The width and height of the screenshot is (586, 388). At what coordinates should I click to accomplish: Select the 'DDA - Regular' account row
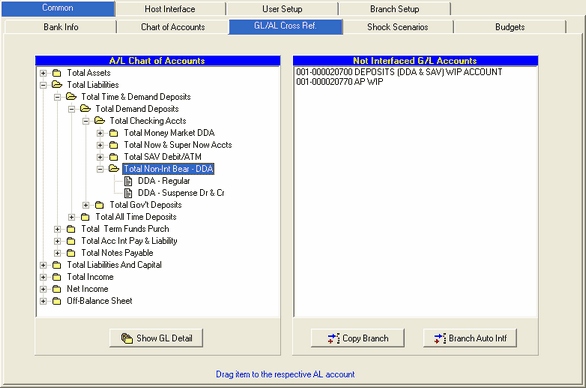164,181
